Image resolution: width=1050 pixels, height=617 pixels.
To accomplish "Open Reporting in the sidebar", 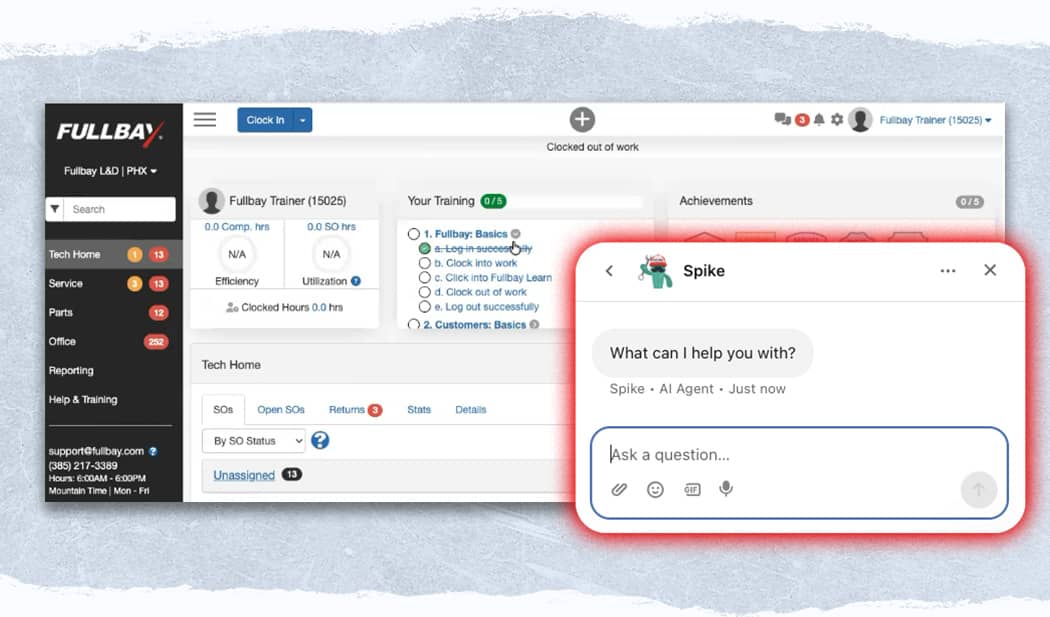I will click(x=114, y=370).
